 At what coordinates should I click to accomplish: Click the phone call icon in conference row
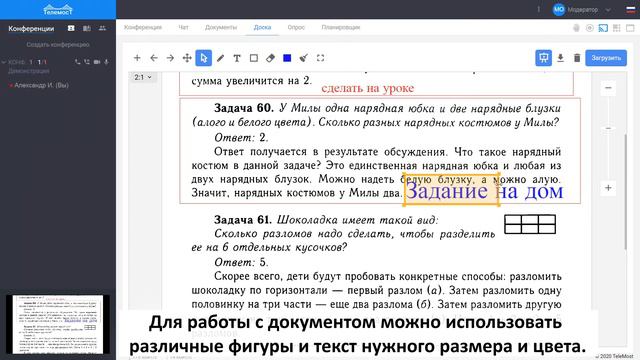pos(78,62)
